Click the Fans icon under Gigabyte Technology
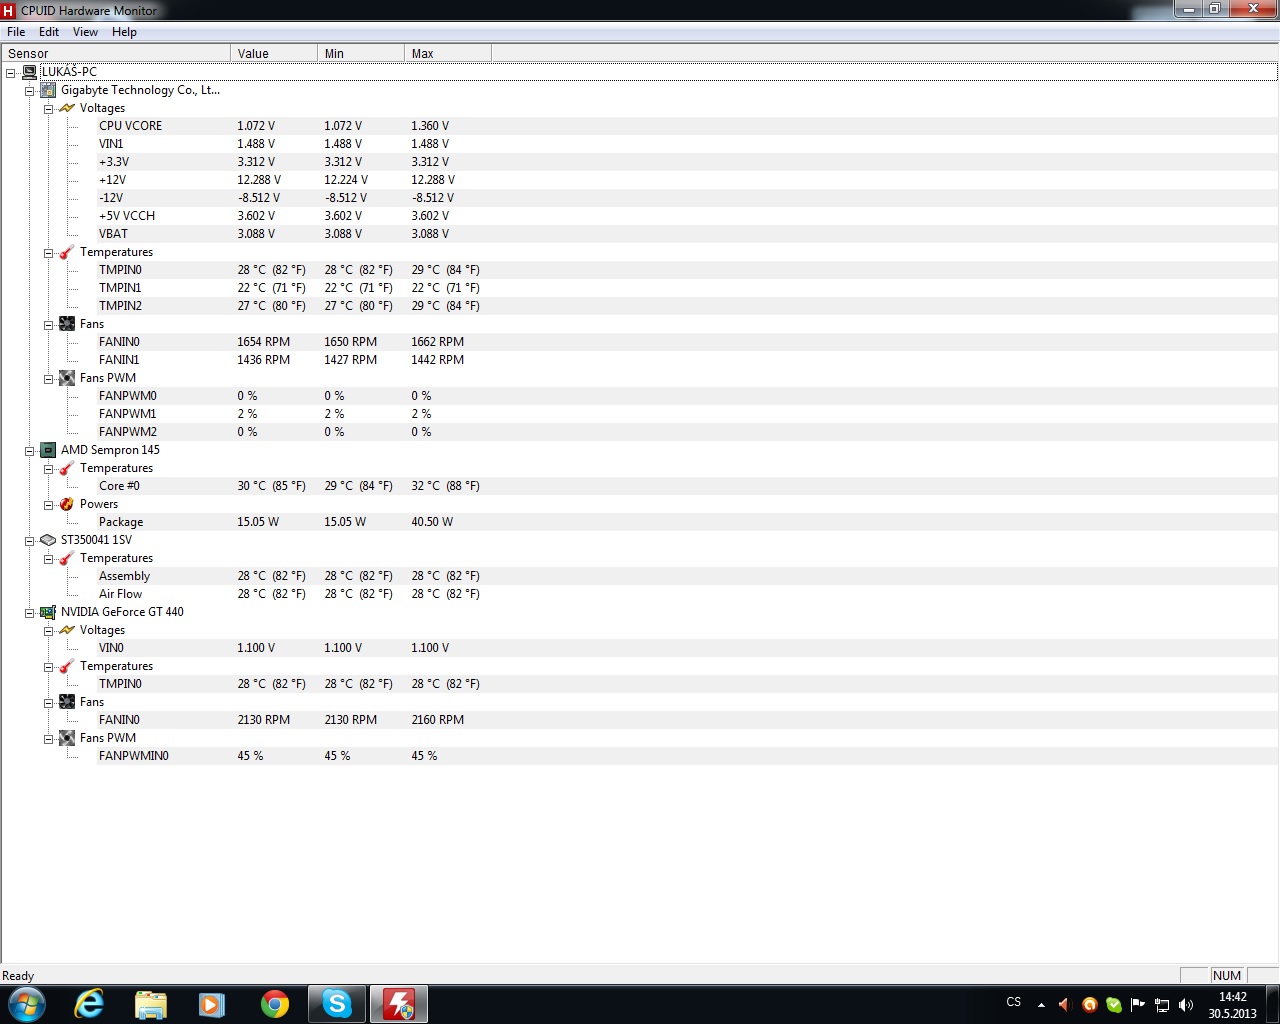 [x=67, y=324]
